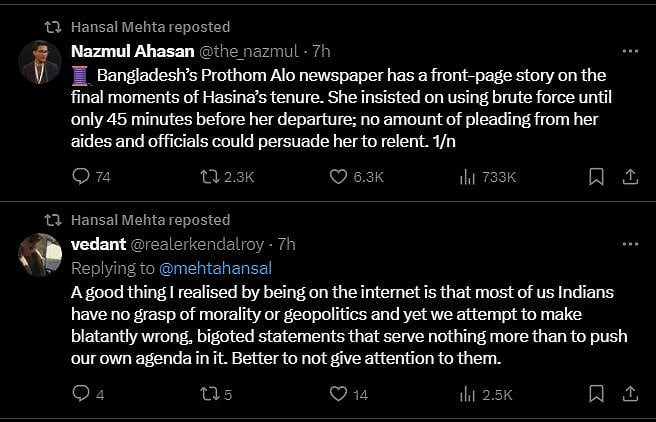Share vedant's tweet
This screenshot has height=422, width=656.
point(630,394)
